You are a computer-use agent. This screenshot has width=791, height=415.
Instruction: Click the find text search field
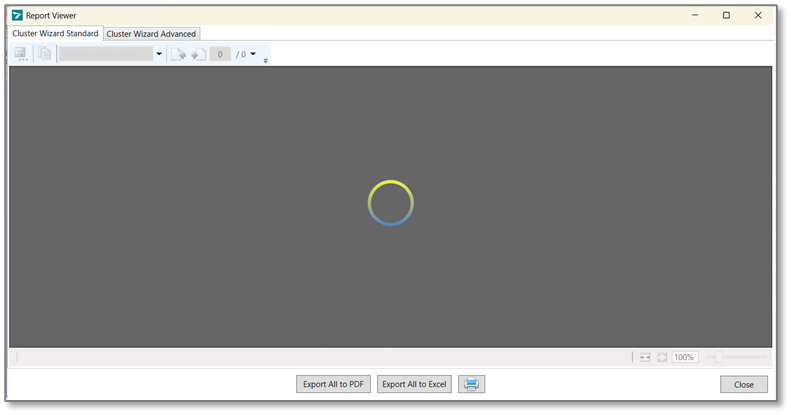click(x=105, y=54)
